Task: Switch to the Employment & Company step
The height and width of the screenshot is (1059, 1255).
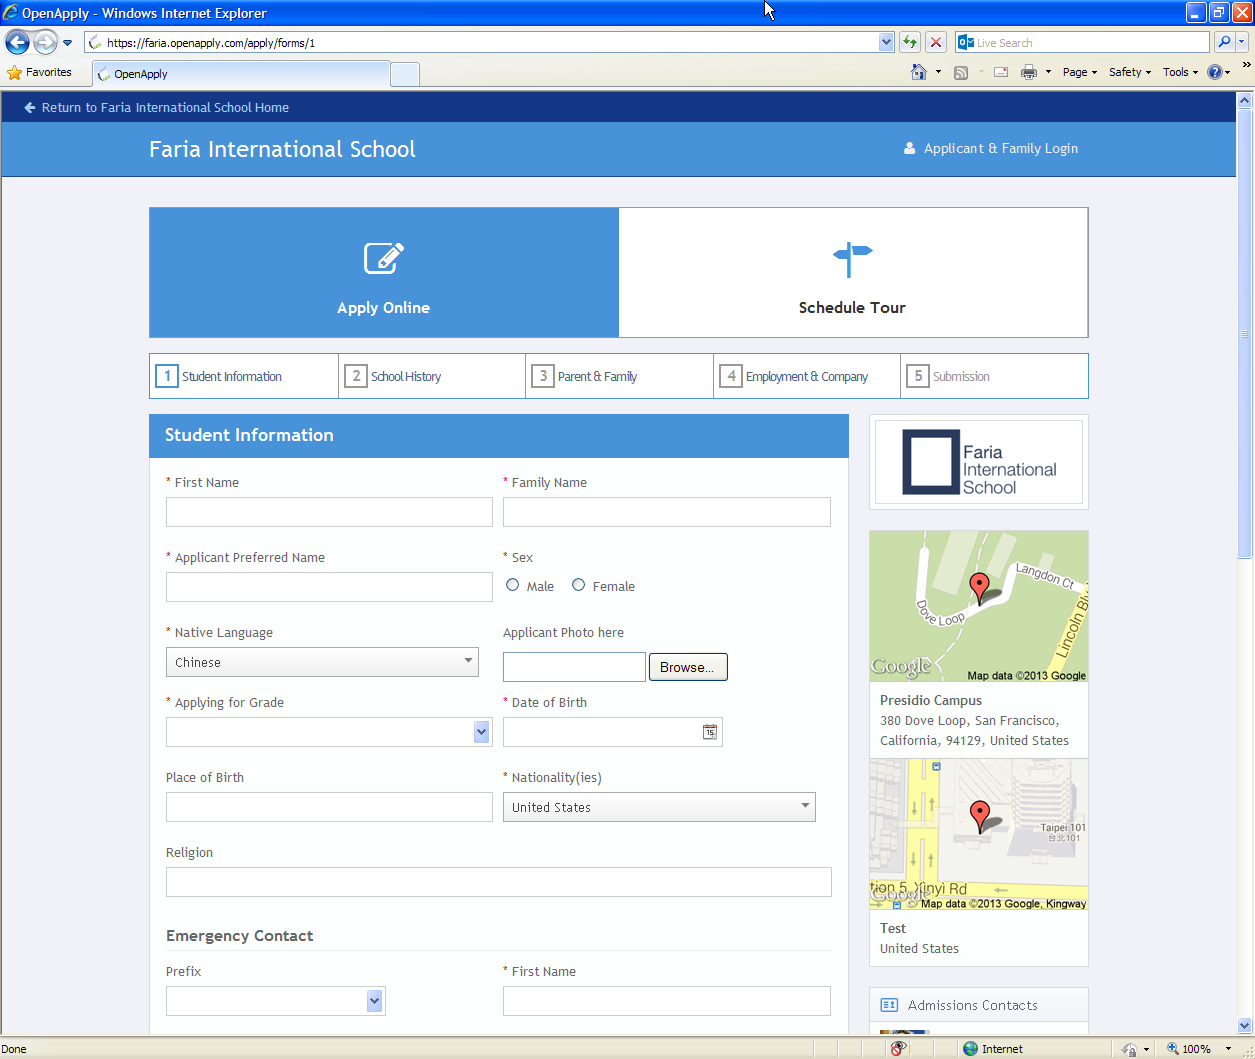Action: pyautogui.click(x=807, y=376)
